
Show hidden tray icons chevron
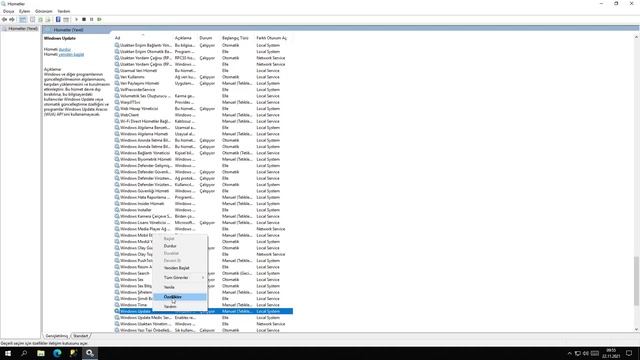point(569,353)
